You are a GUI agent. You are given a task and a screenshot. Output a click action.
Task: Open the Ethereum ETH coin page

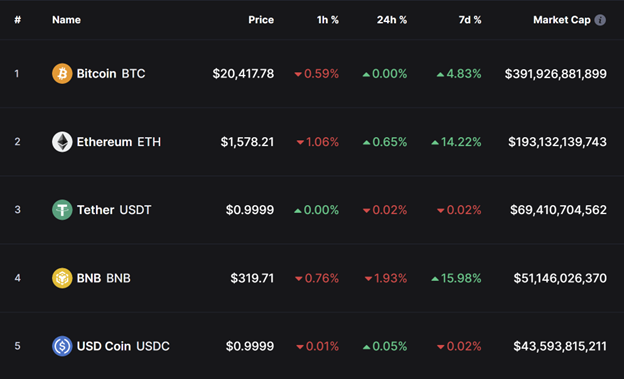coord(119,142)
